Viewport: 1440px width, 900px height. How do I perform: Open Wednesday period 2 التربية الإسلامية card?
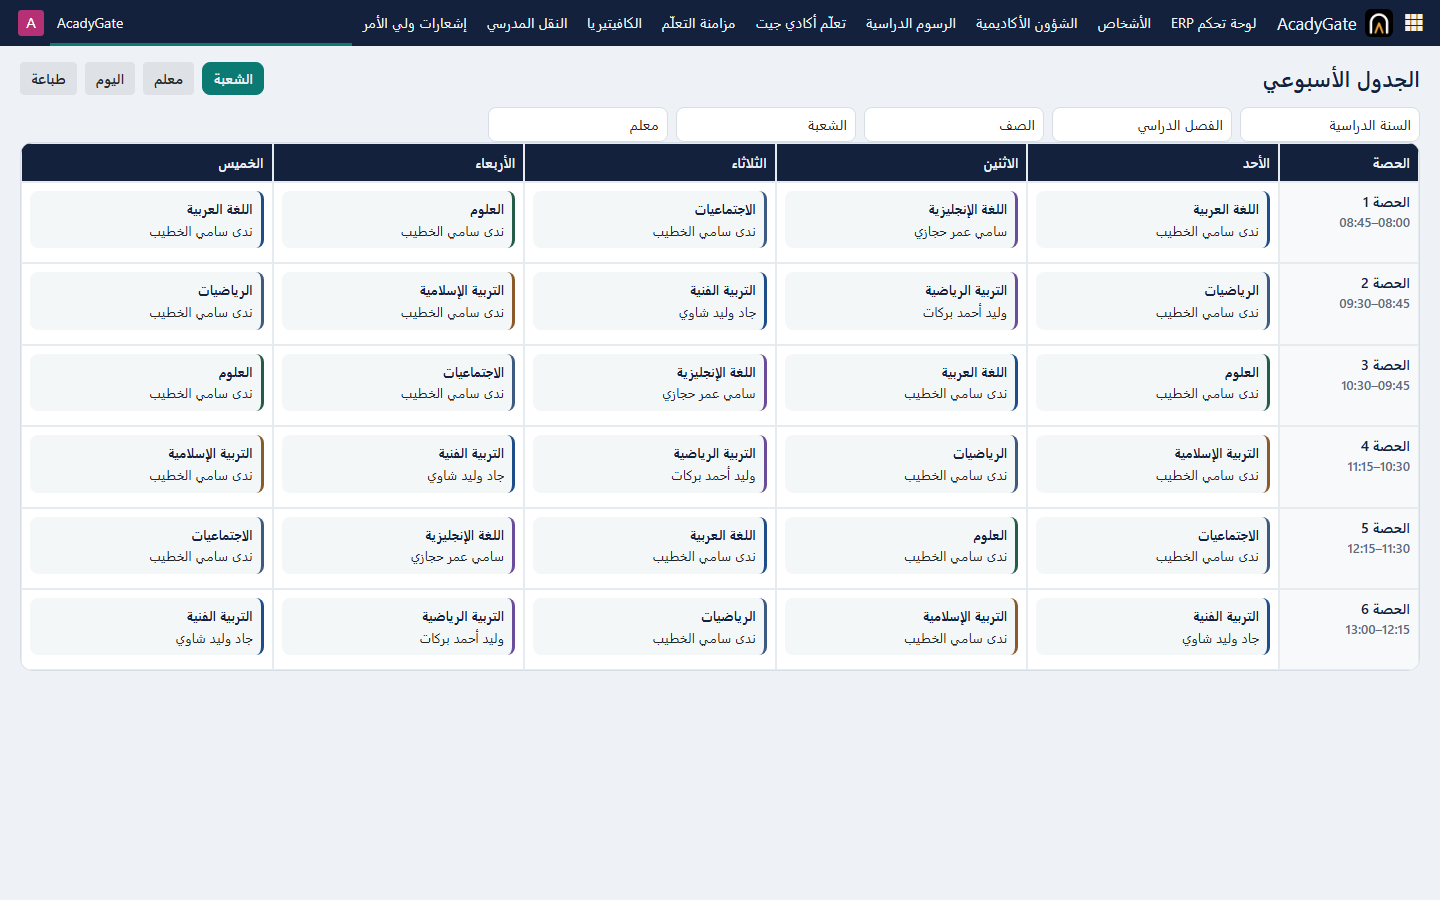pyautogui.click(x=398, y=301)
